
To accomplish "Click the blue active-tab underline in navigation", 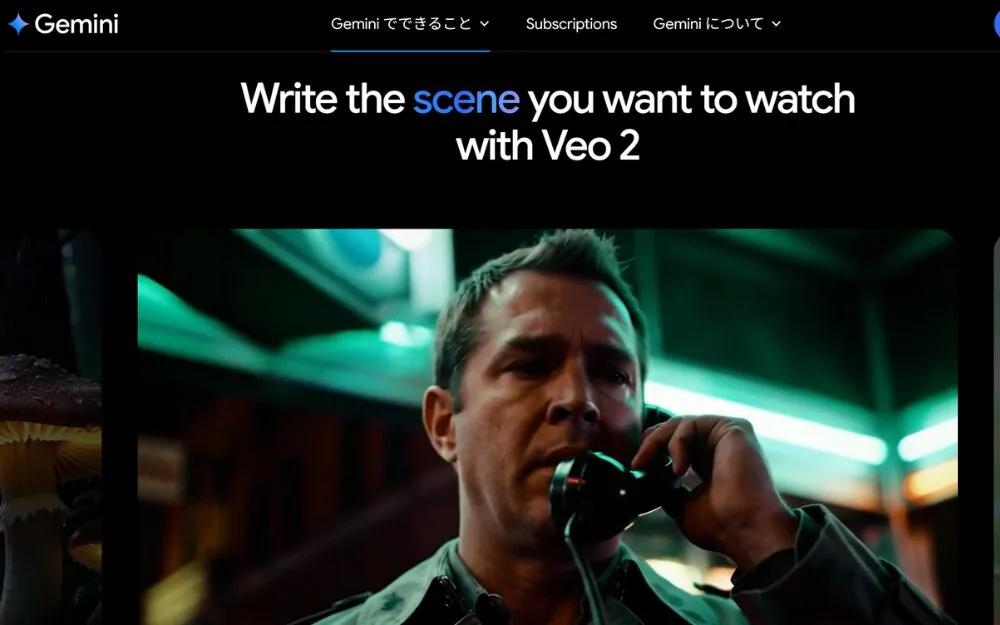I will point(410,50).
